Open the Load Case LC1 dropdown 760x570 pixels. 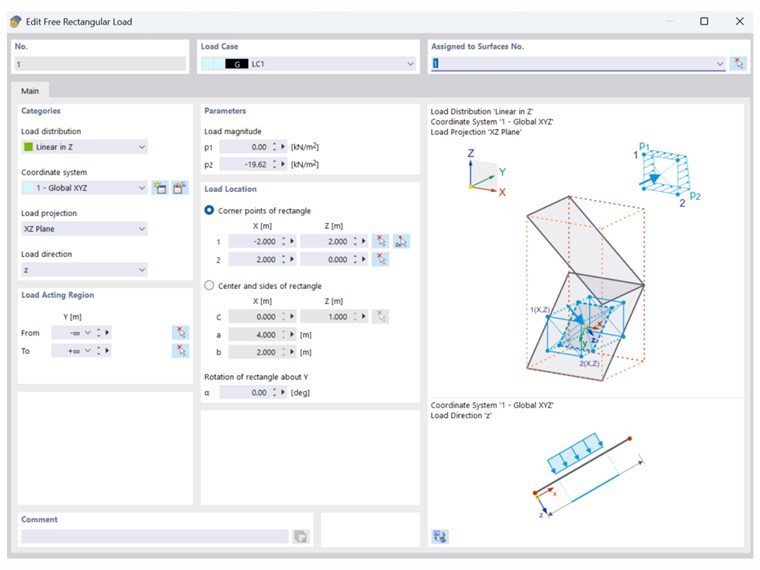point(411,64)
